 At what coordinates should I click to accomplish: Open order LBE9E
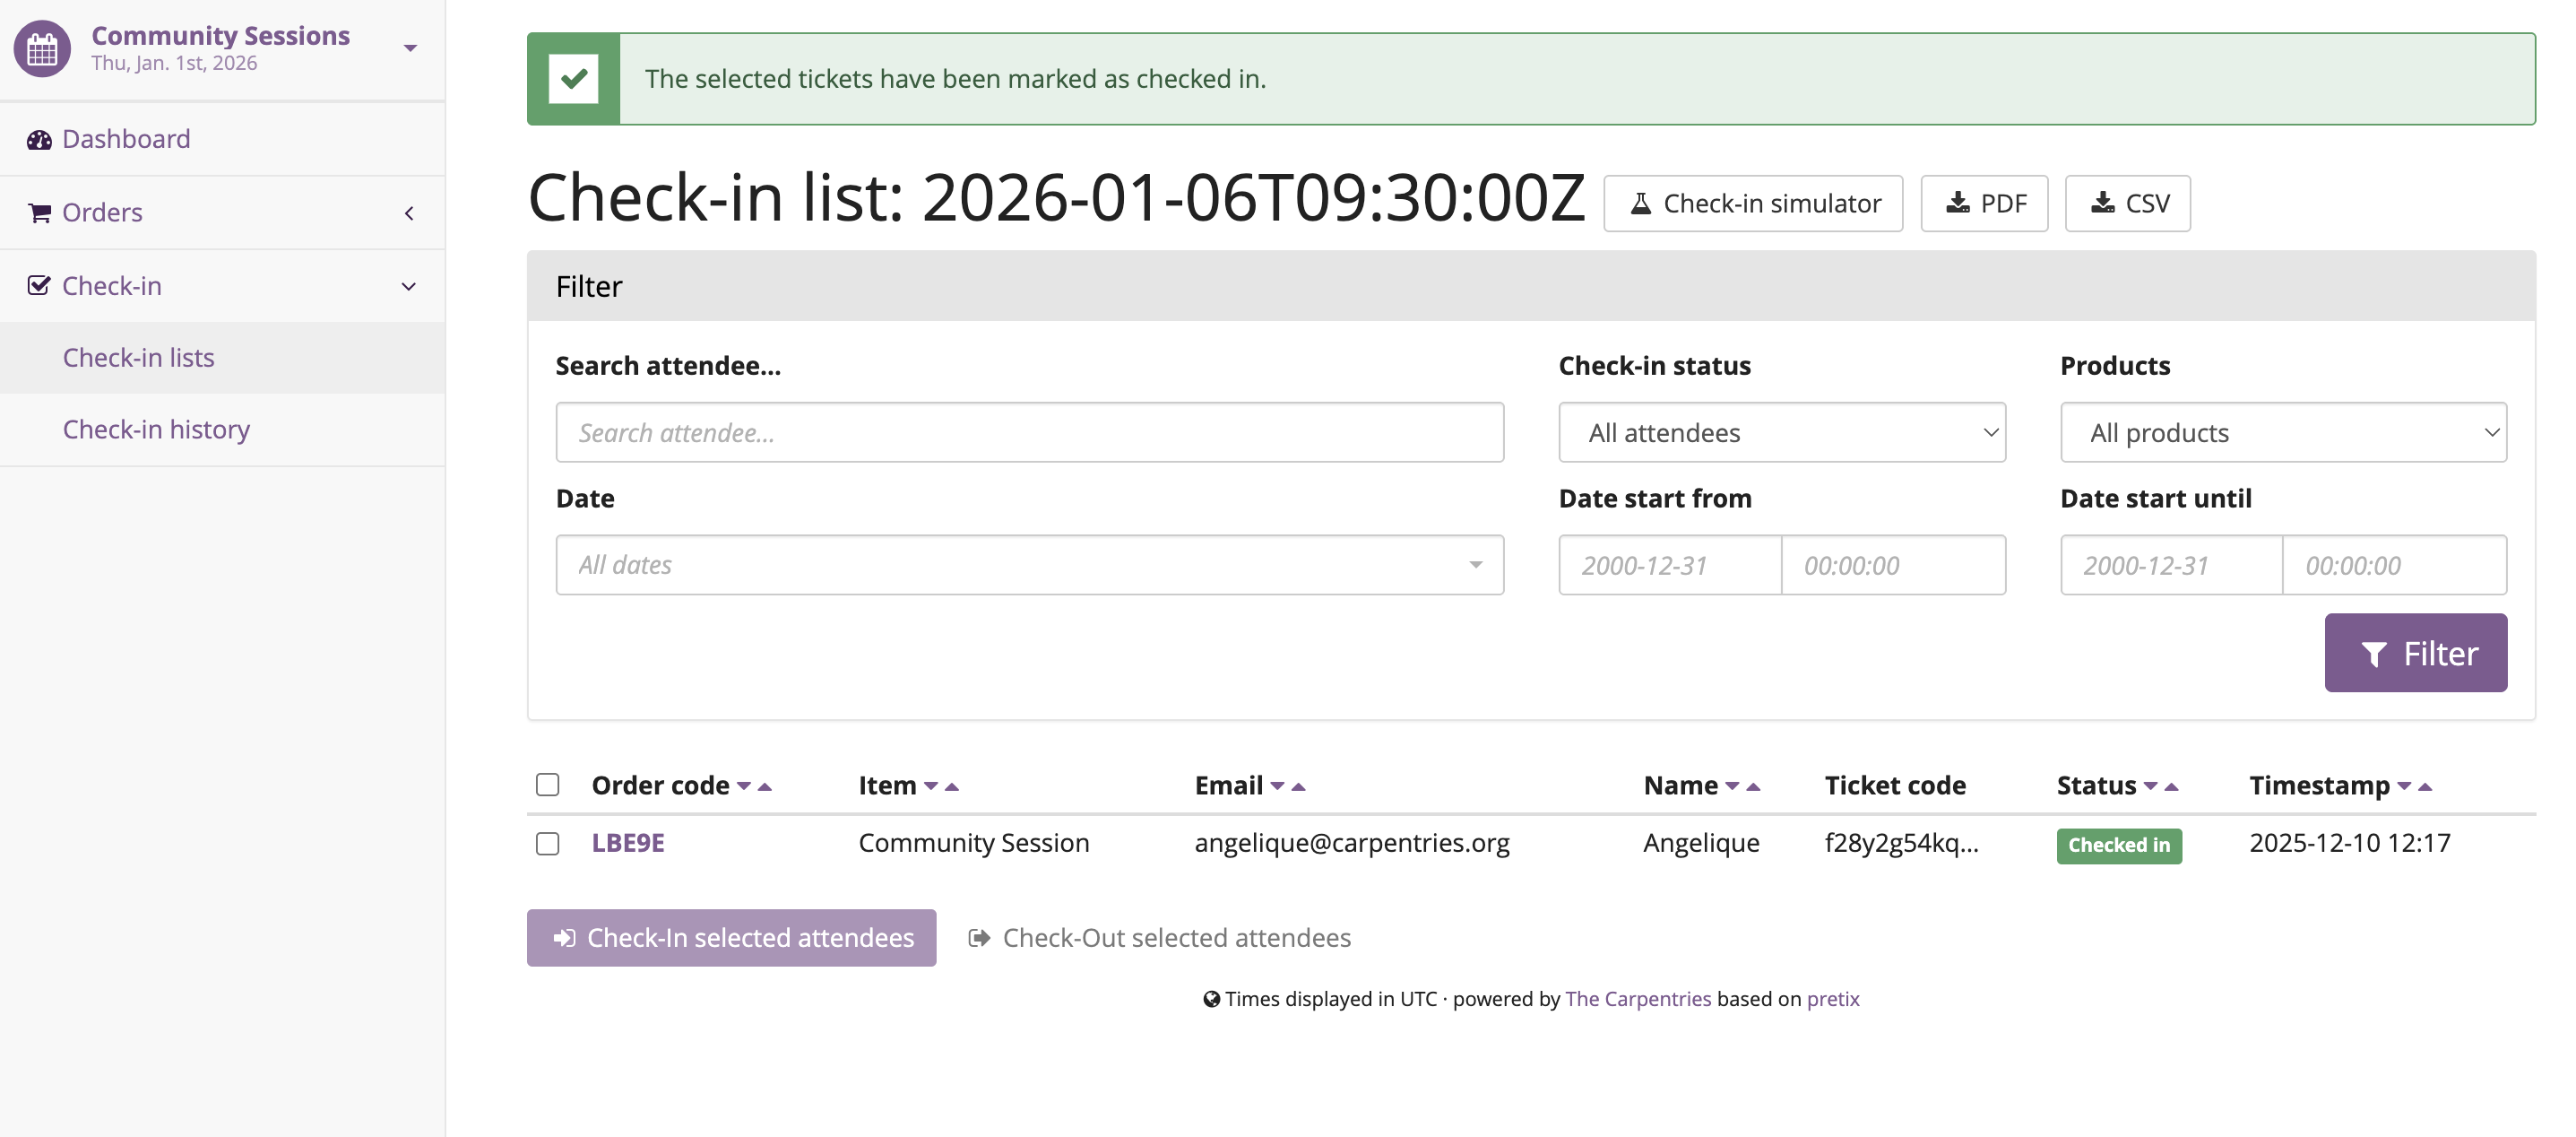(629, 843)
